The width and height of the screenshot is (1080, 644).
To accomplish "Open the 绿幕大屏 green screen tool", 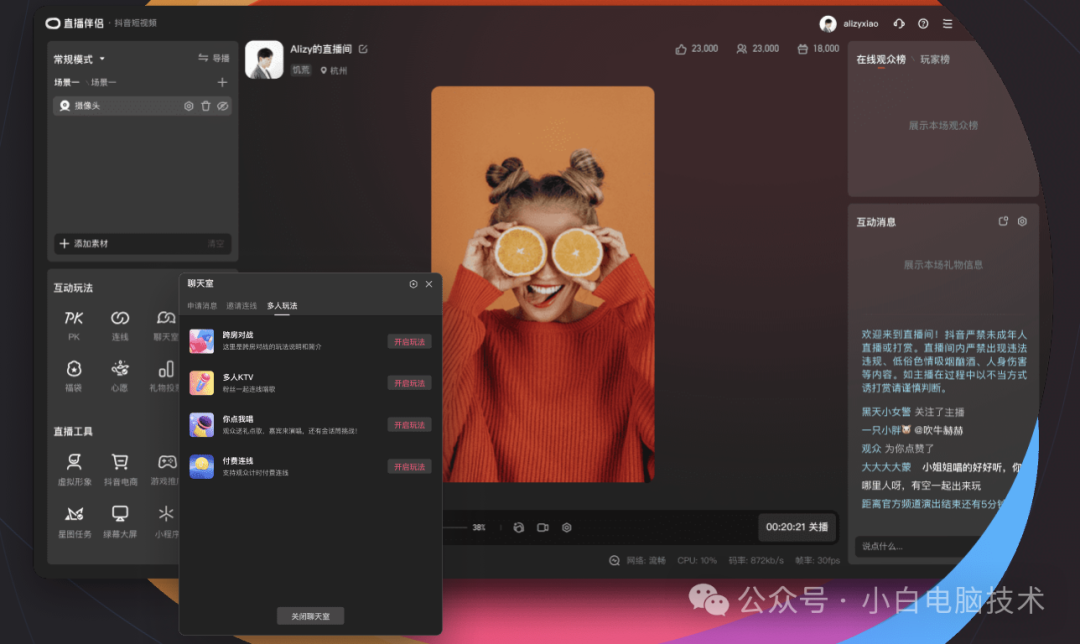I will tap(120, 513).
